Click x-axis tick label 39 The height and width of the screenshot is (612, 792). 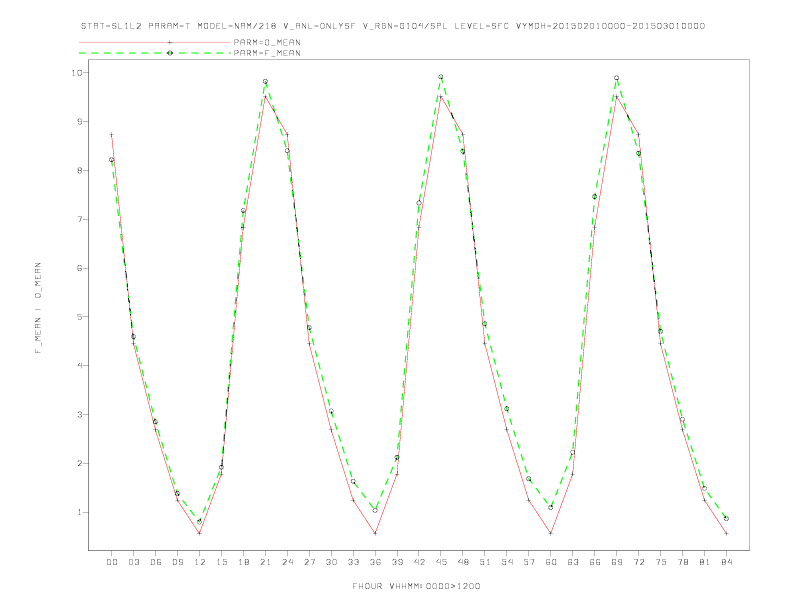pos(397,562)
